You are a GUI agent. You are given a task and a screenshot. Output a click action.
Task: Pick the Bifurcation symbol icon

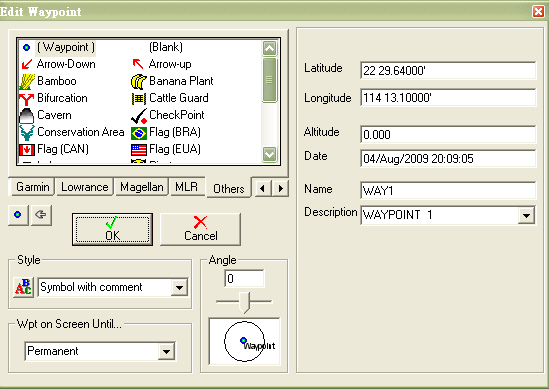(26, 99)
